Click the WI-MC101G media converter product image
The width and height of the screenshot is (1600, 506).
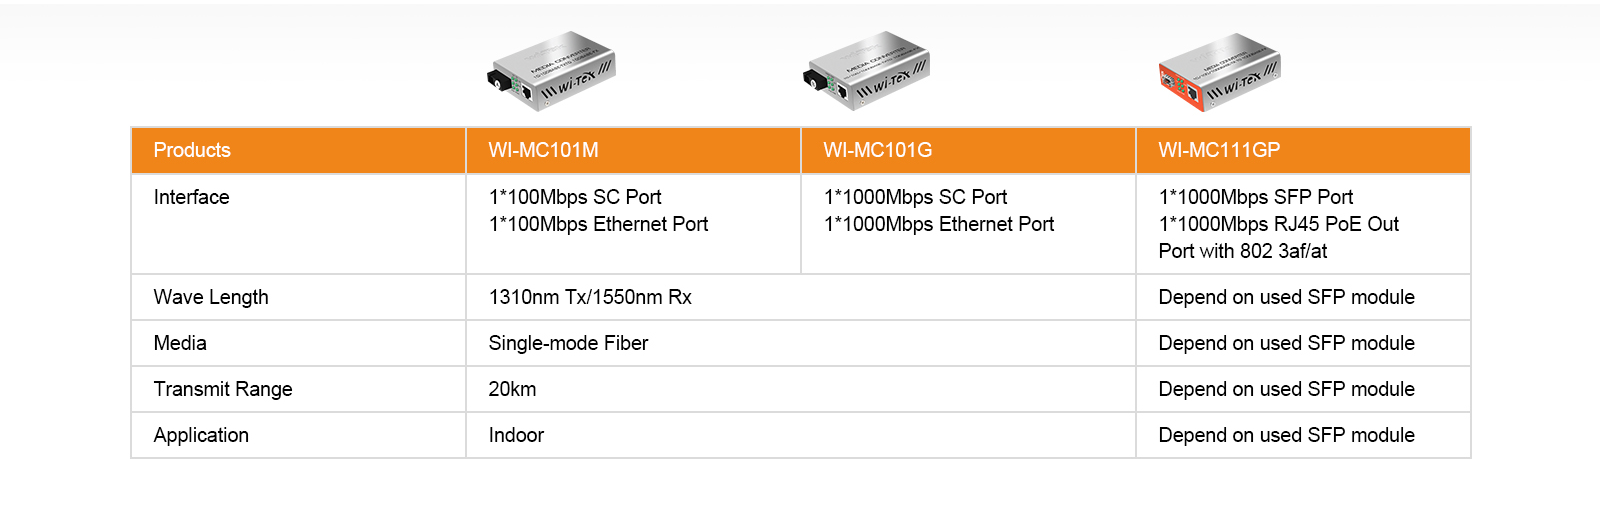tap(867, 71)
